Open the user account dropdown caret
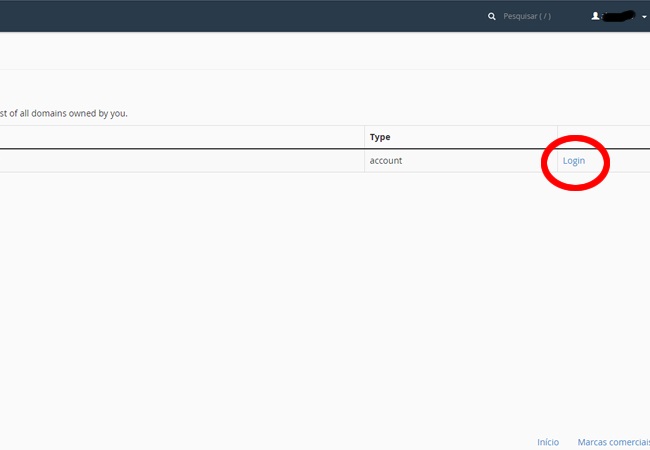The height and width of the screenshot is (450, 650). 644,17
